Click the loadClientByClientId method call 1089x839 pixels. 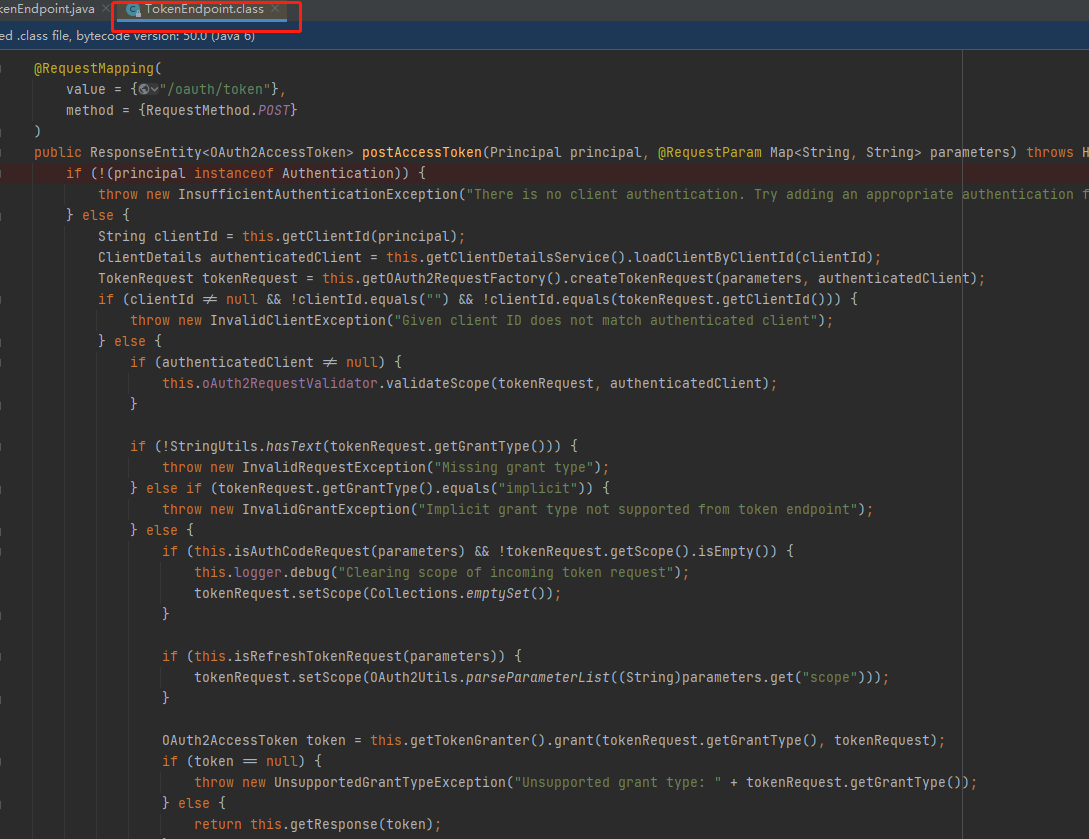(x=713, y=257)
